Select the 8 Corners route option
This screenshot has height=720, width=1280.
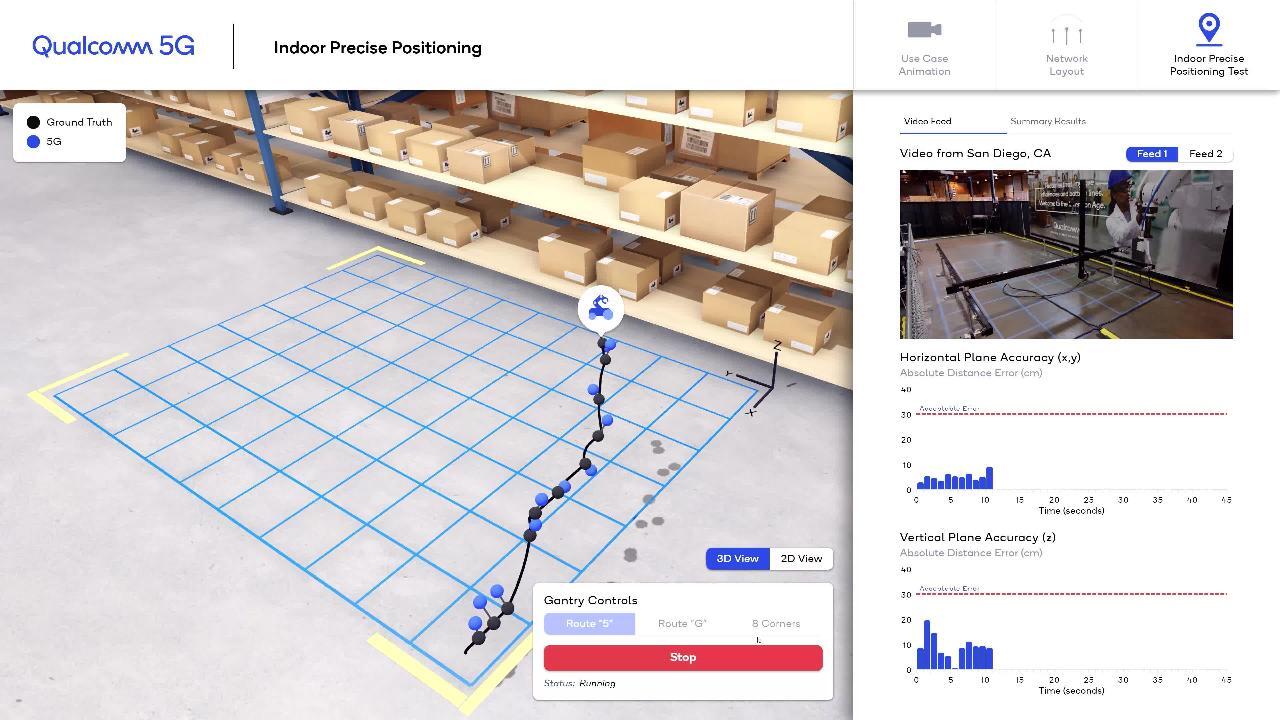point(775,623)
